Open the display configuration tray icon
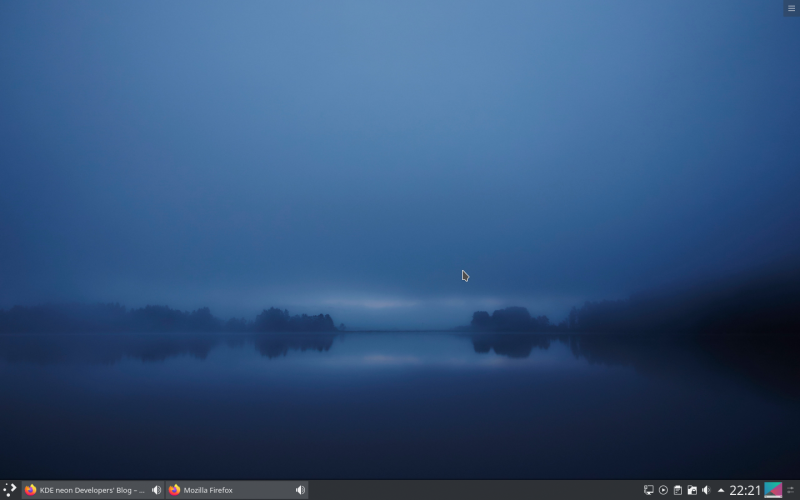This screenshot has width=800, height=500. [648, 490]
